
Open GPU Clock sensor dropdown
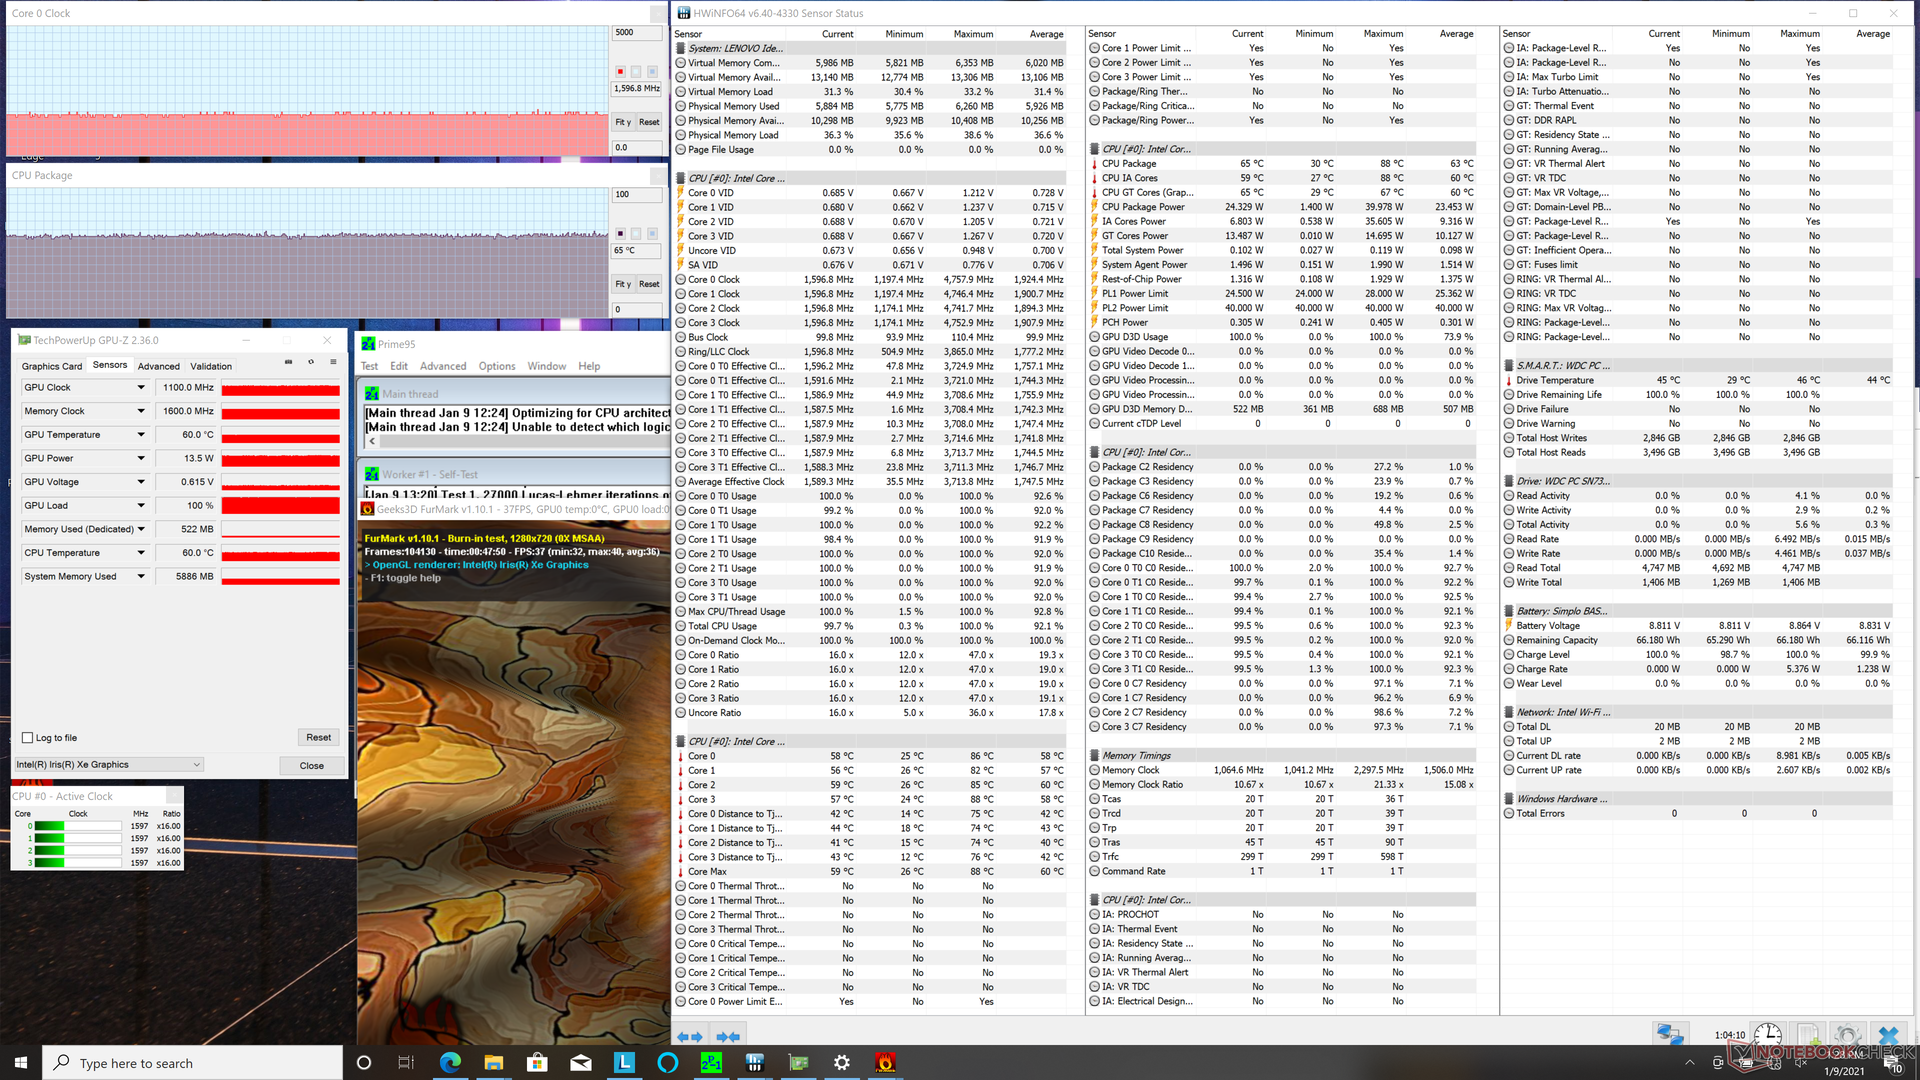point(141,388)
